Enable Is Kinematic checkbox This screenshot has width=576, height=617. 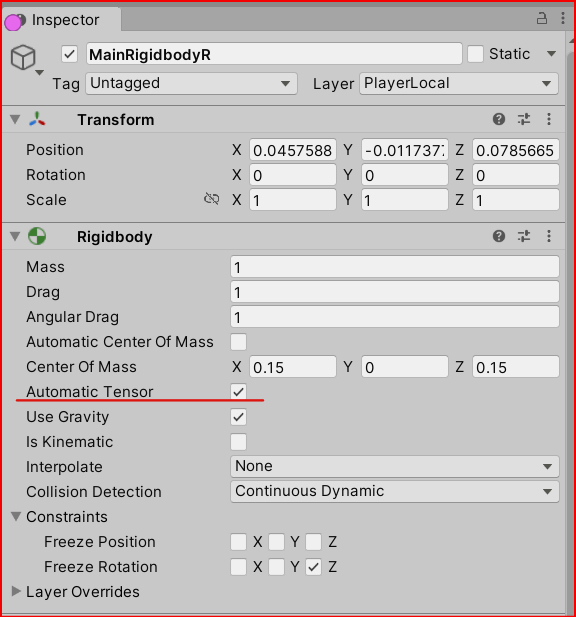[238, 442]
